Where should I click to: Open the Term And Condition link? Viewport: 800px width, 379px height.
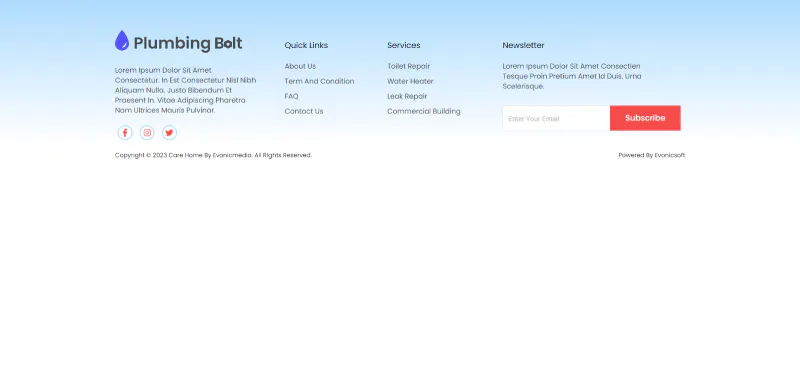[x=319, y=81]
